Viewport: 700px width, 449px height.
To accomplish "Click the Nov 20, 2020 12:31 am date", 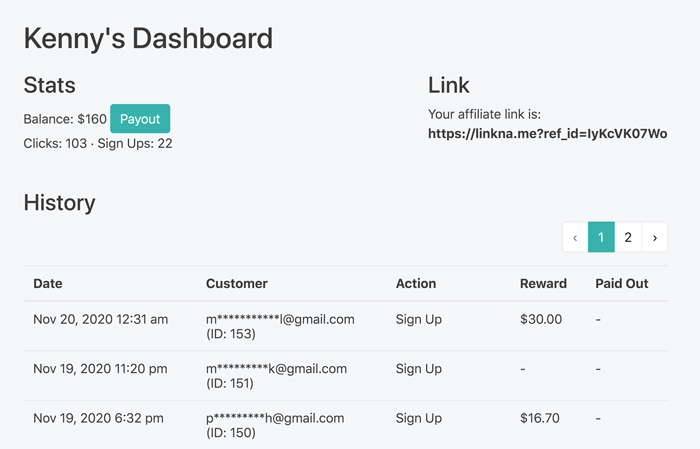I will (100, 320).
